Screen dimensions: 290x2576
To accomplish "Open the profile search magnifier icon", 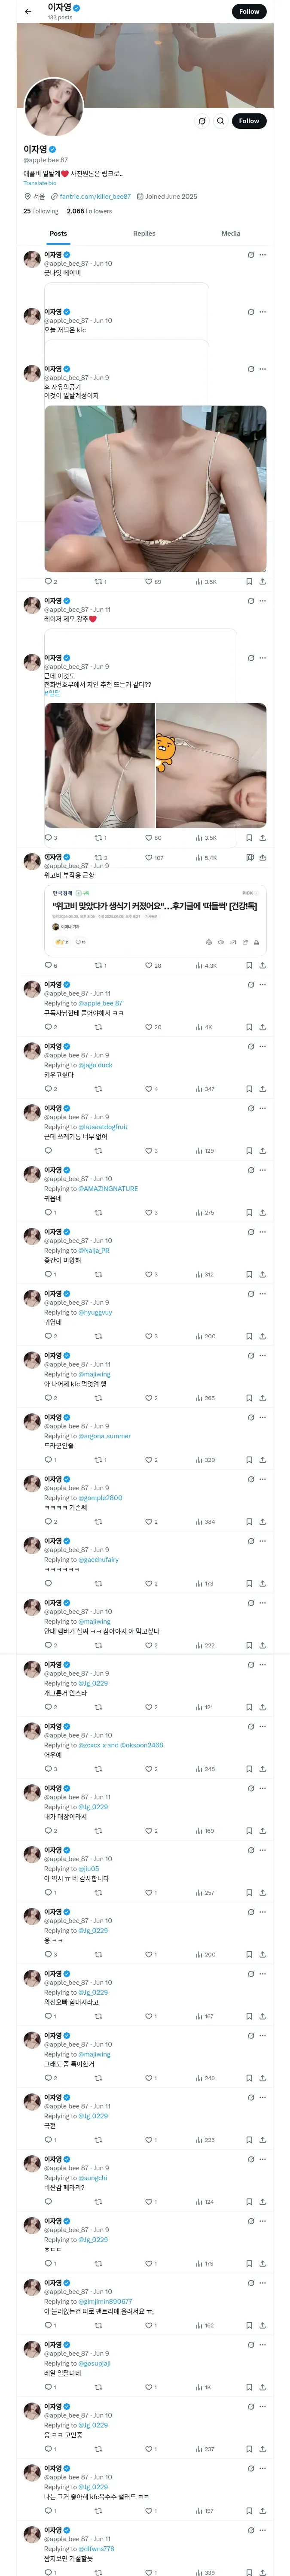I will (220, 121).
